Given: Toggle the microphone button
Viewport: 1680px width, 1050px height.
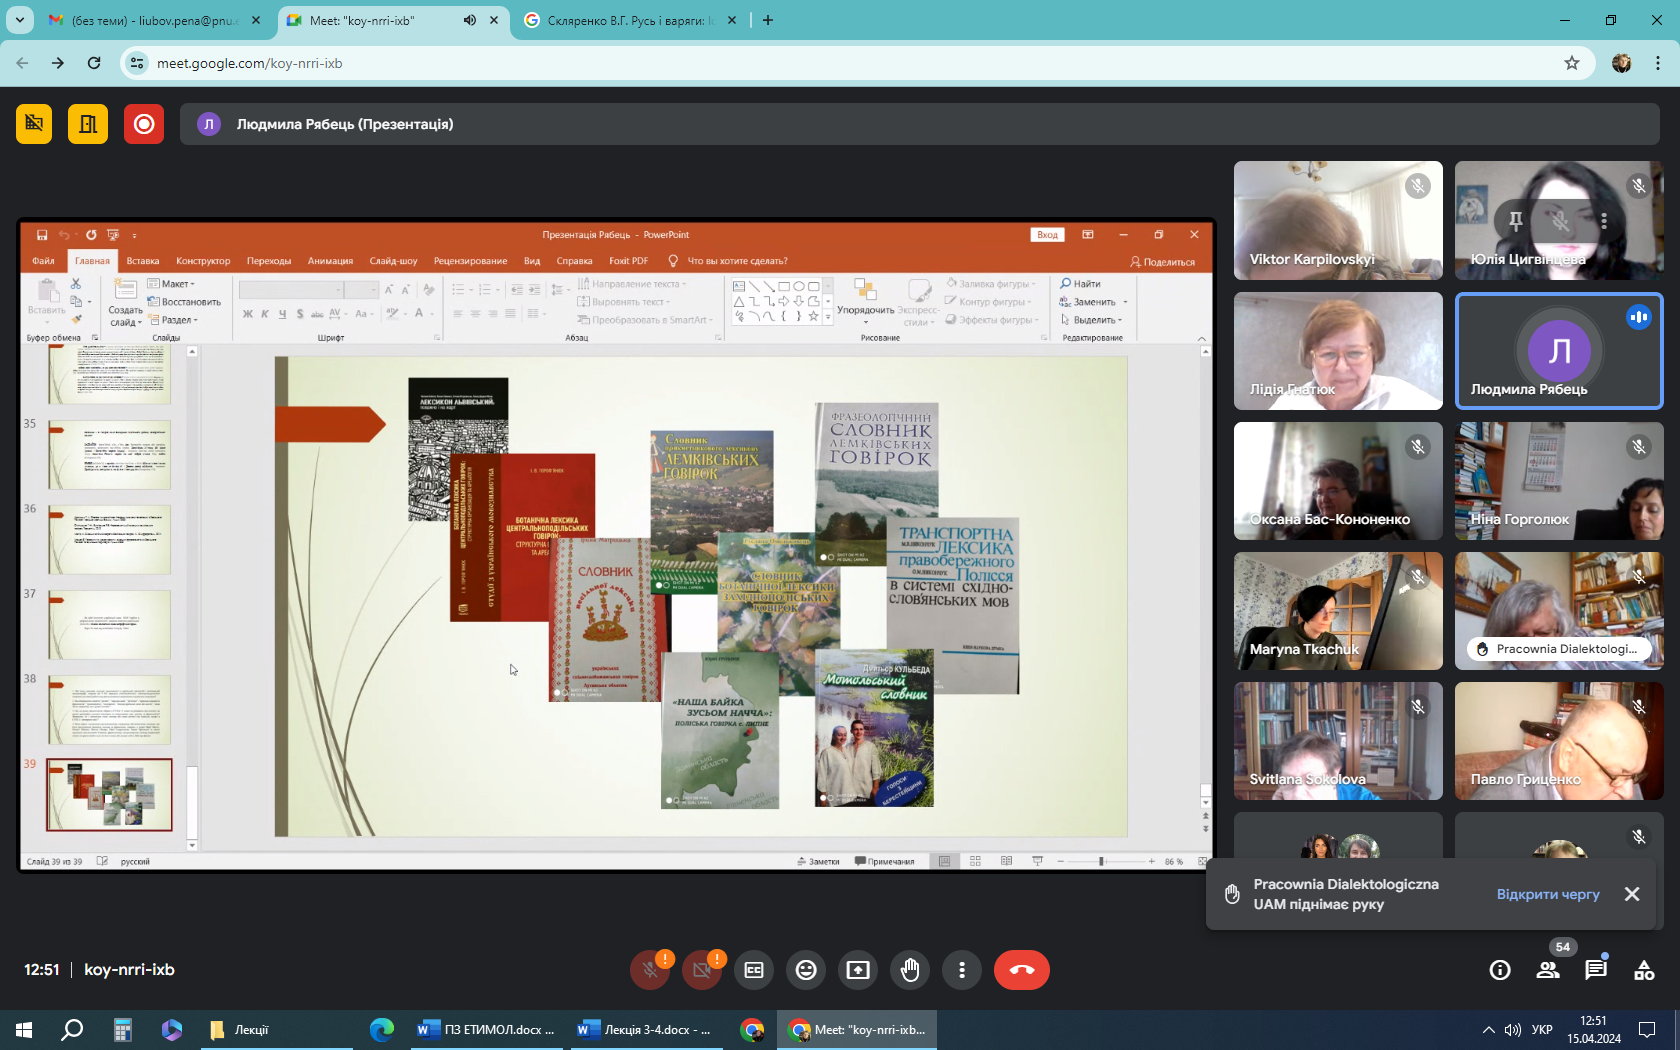Looking at the screenshot, I should tap(650, 970).
